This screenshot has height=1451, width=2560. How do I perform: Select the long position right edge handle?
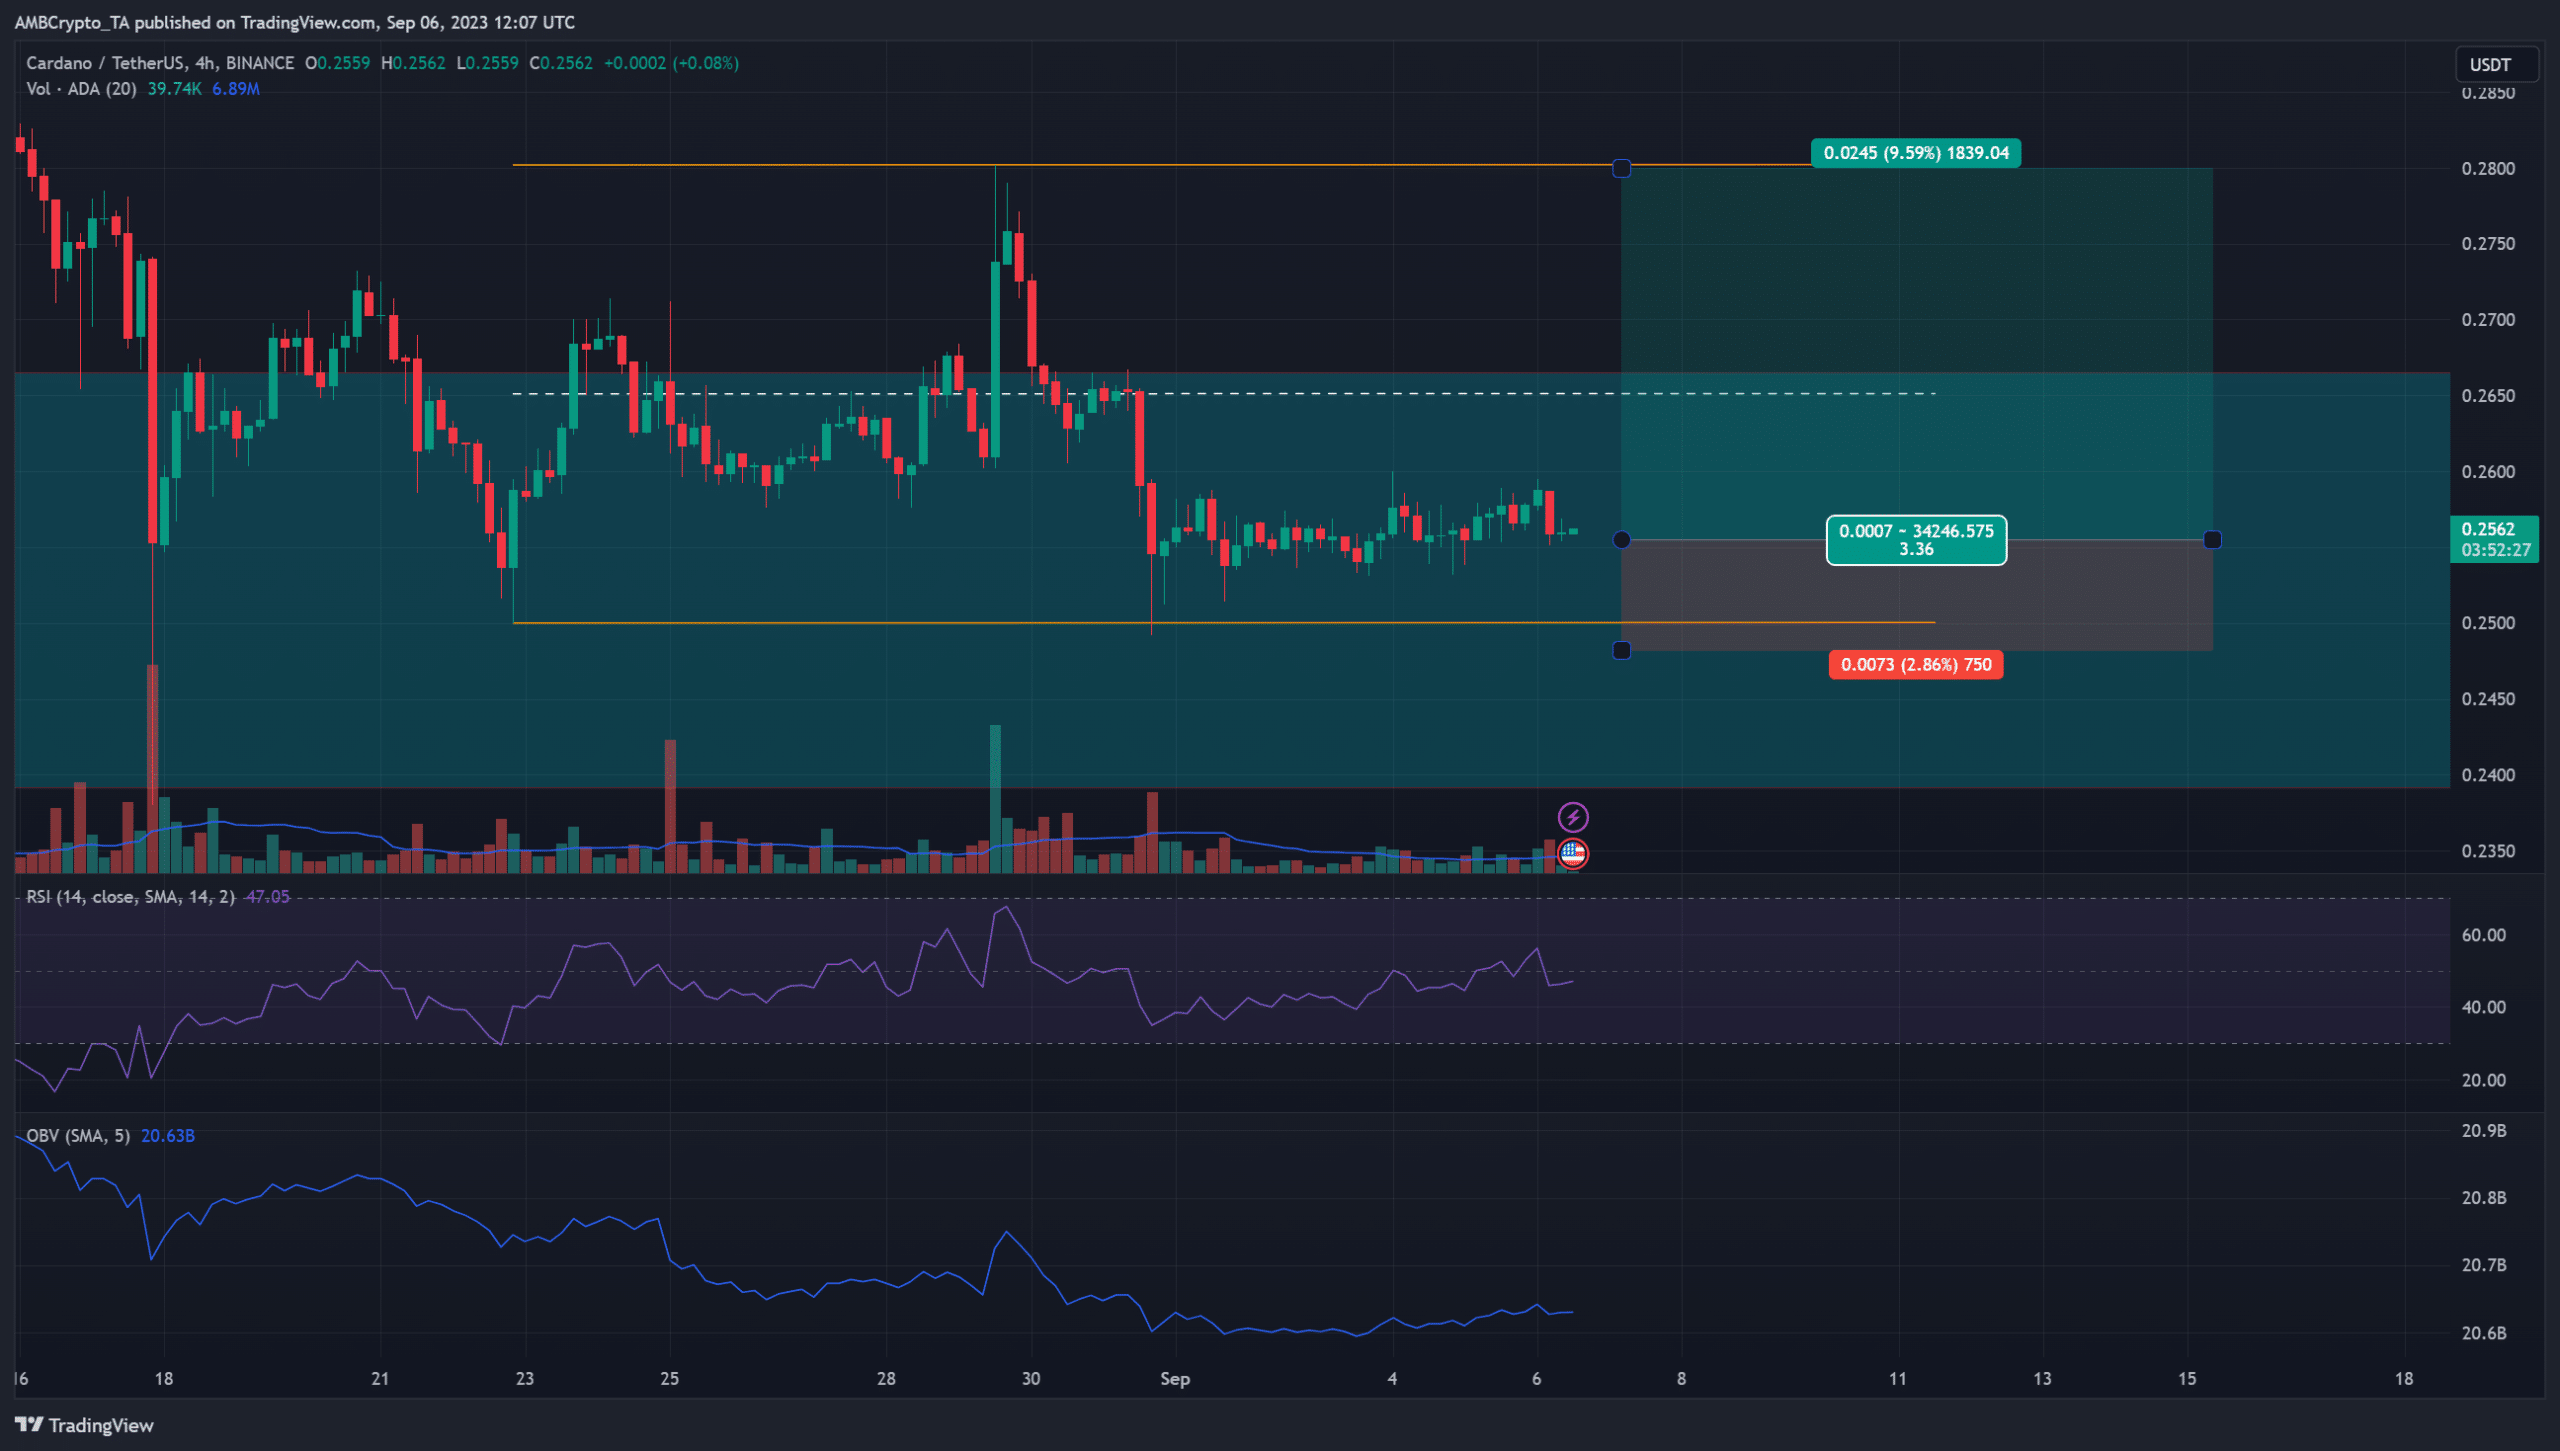point(2213,540)
